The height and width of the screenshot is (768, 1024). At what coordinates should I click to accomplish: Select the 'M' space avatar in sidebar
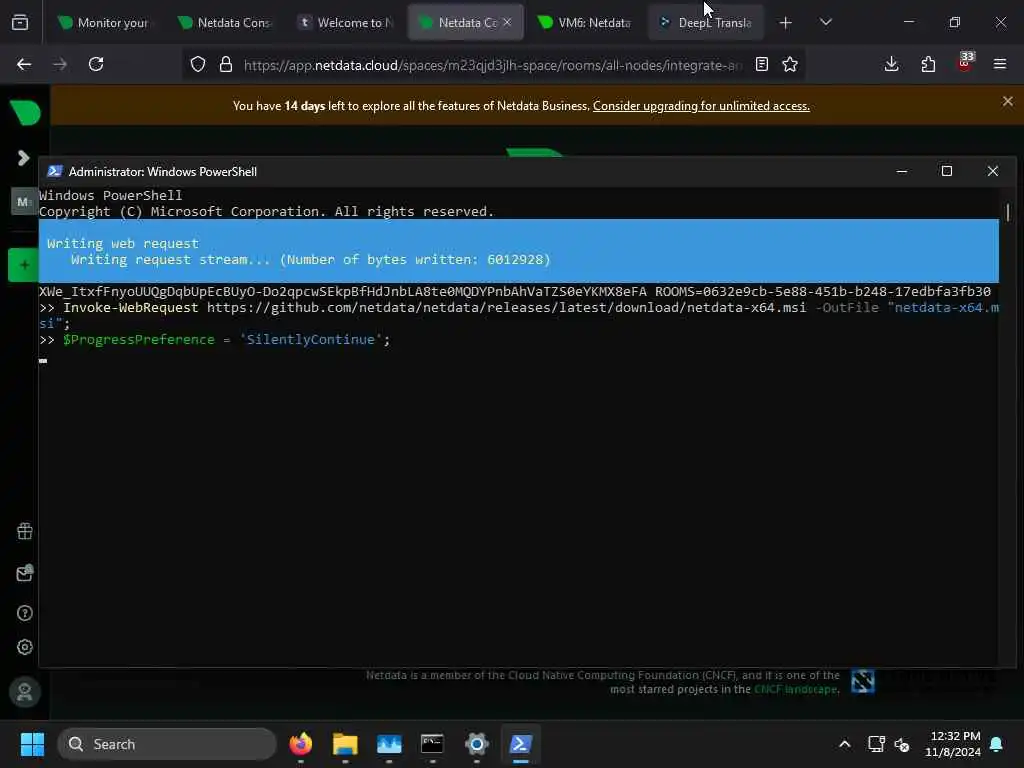click(x=24, y=202)
